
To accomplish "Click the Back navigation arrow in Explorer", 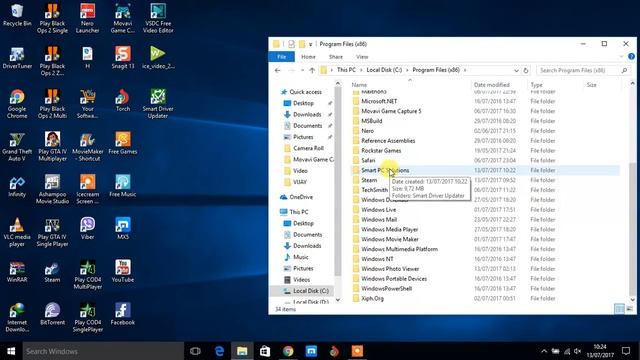I will [278, 70].
